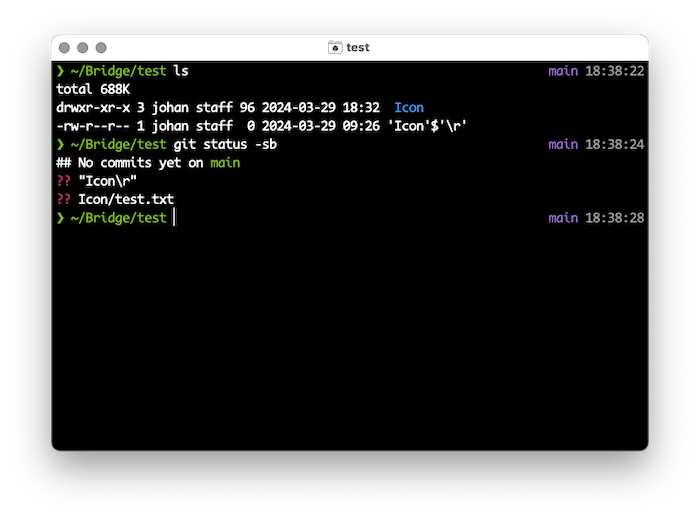Click date '2024-03-29 18:32'

coord(321,108)
